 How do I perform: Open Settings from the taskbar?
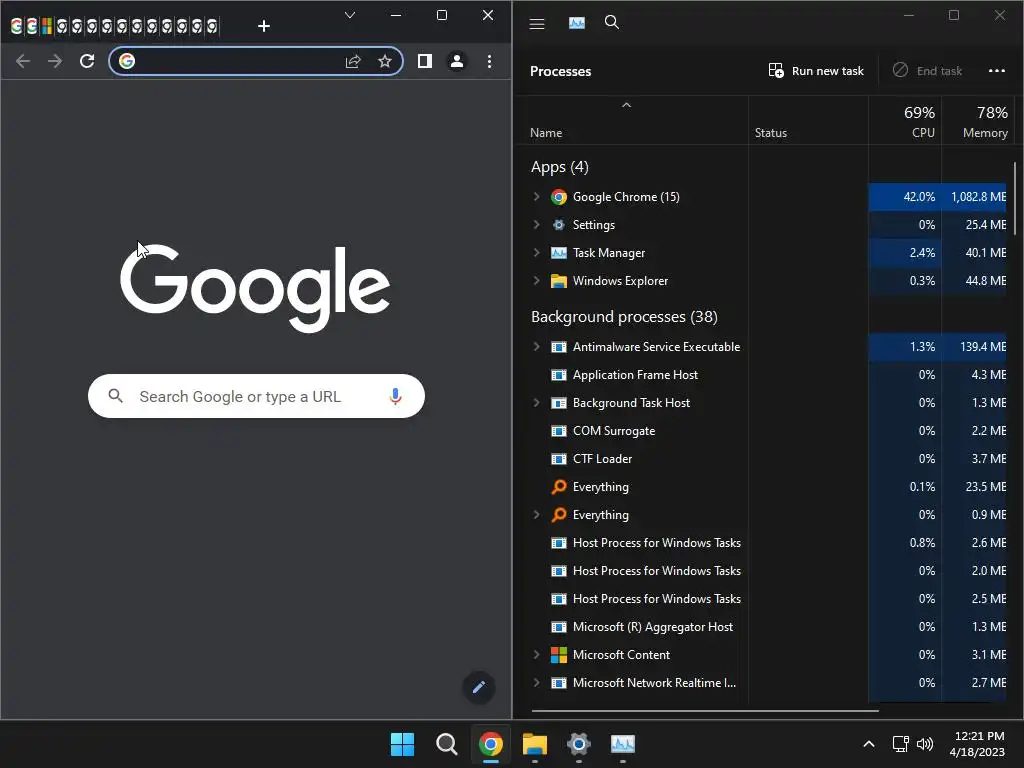point(579,744)
